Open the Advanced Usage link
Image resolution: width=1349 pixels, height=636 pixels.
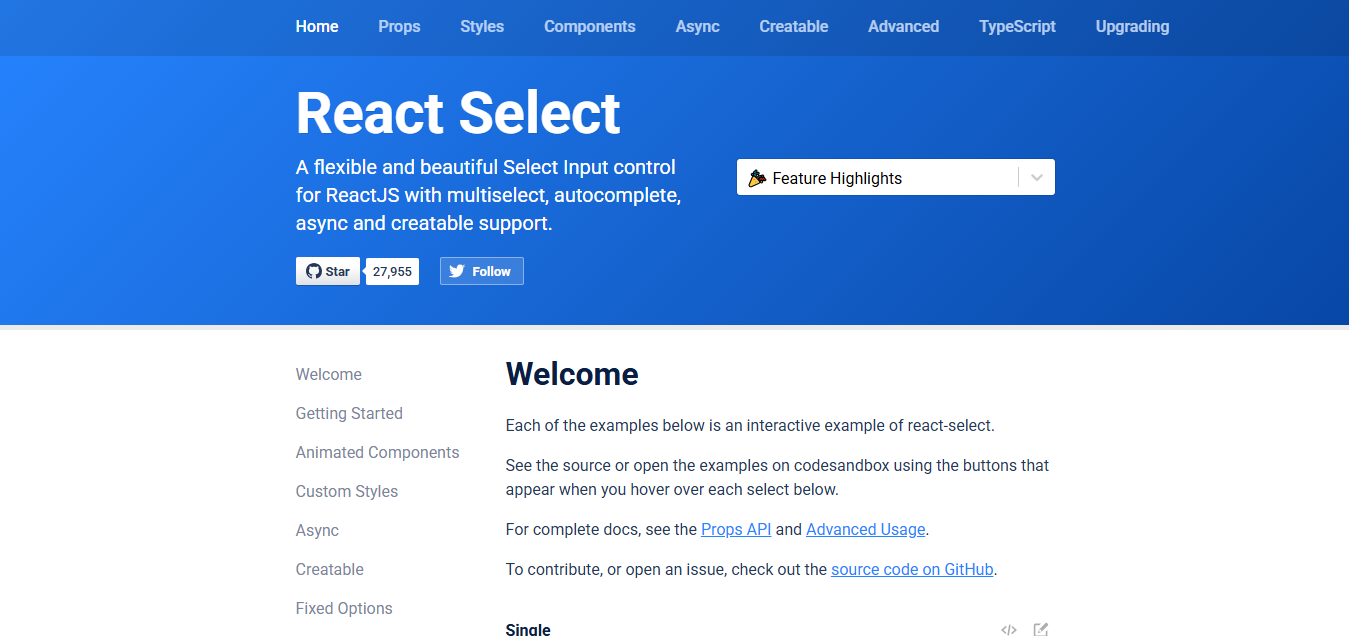click(x=866, y=529)
